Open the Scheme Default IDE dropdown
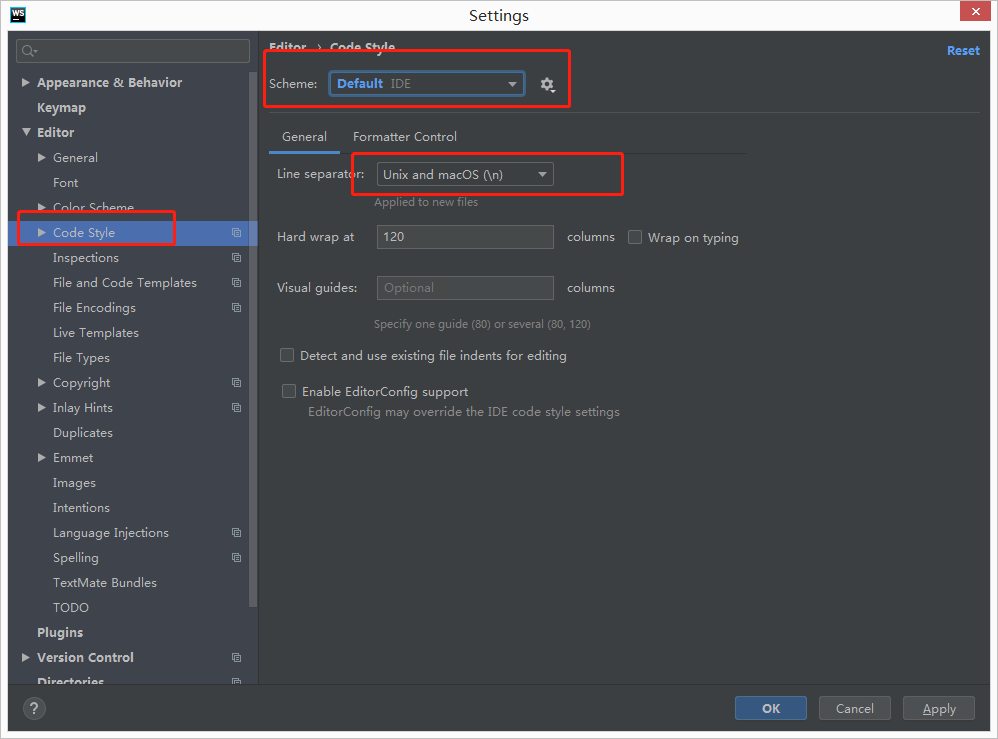Viewport: 998px width, 739px height. [x=427, y=84]
